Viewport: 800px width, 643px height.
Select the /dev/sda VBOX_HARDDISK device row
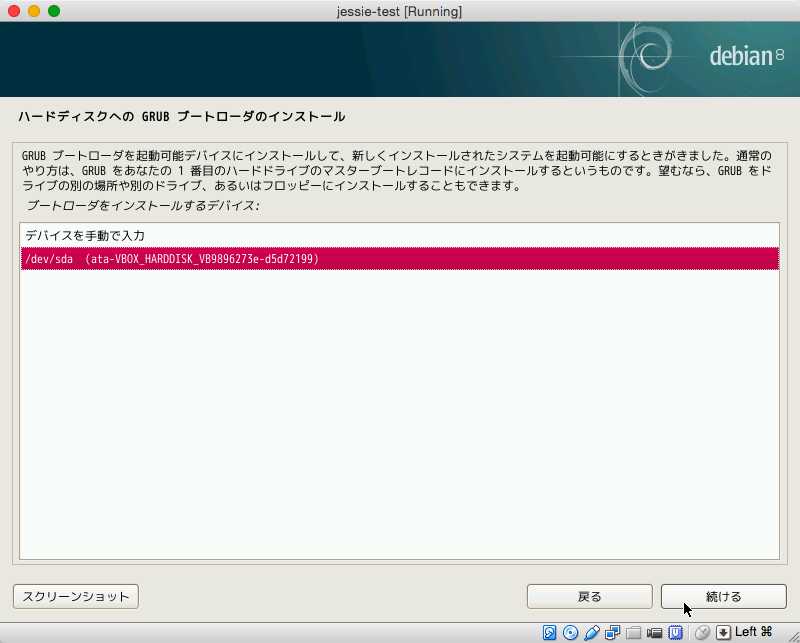400,259
